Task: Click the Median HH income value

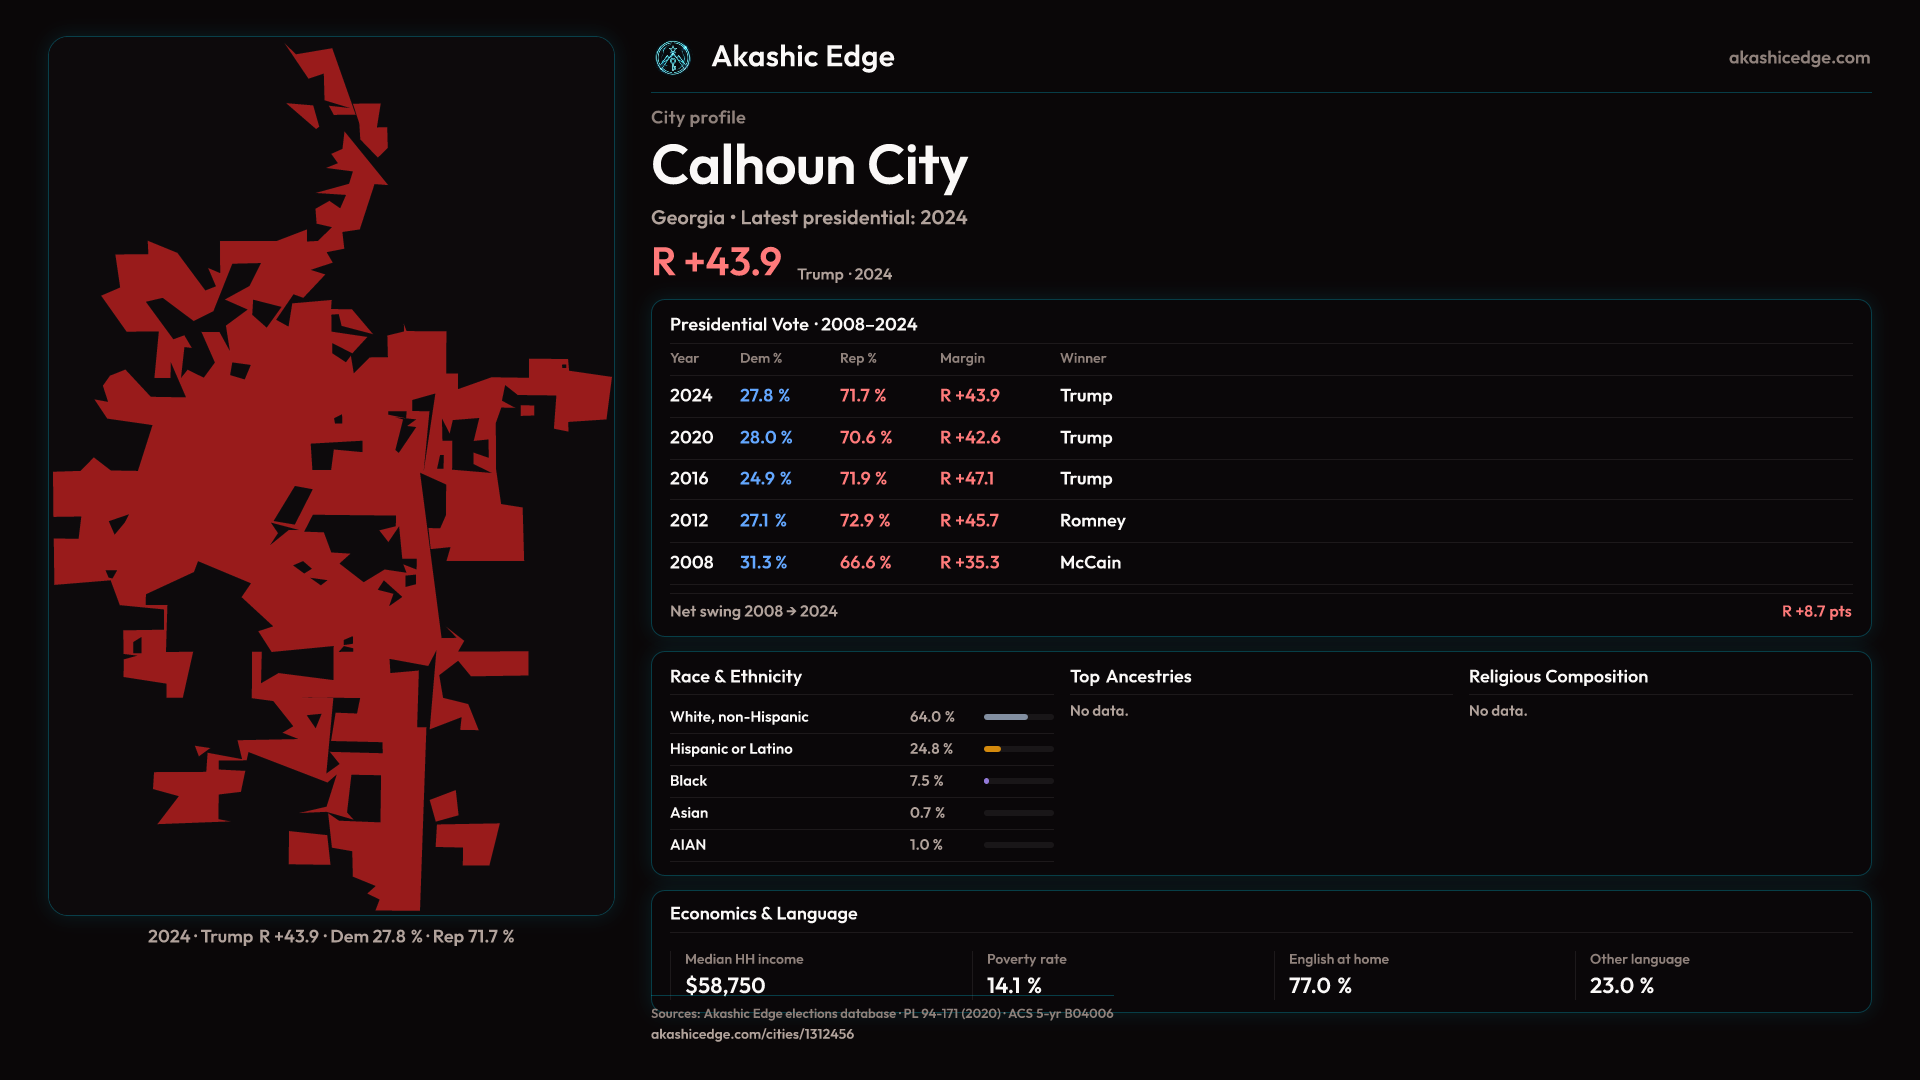Action: click(725, 985)
